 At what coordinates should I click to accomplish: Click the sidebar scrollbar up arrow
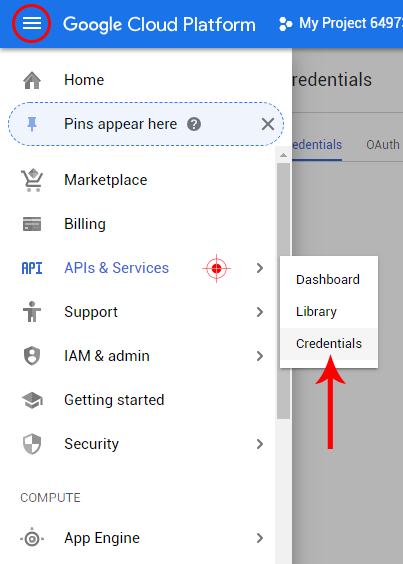284,155
